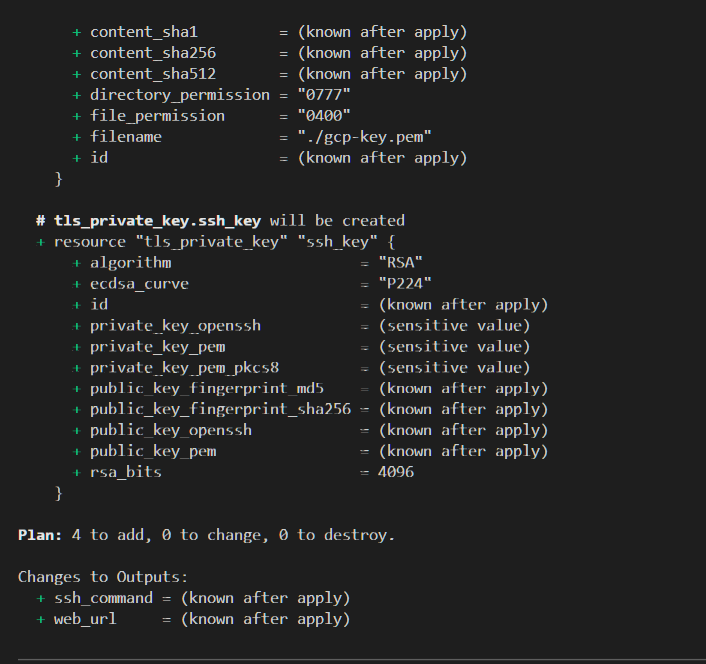Screen dimensions: 706x664
Task: Click the web_url output name
Action: tap(85, 619)
